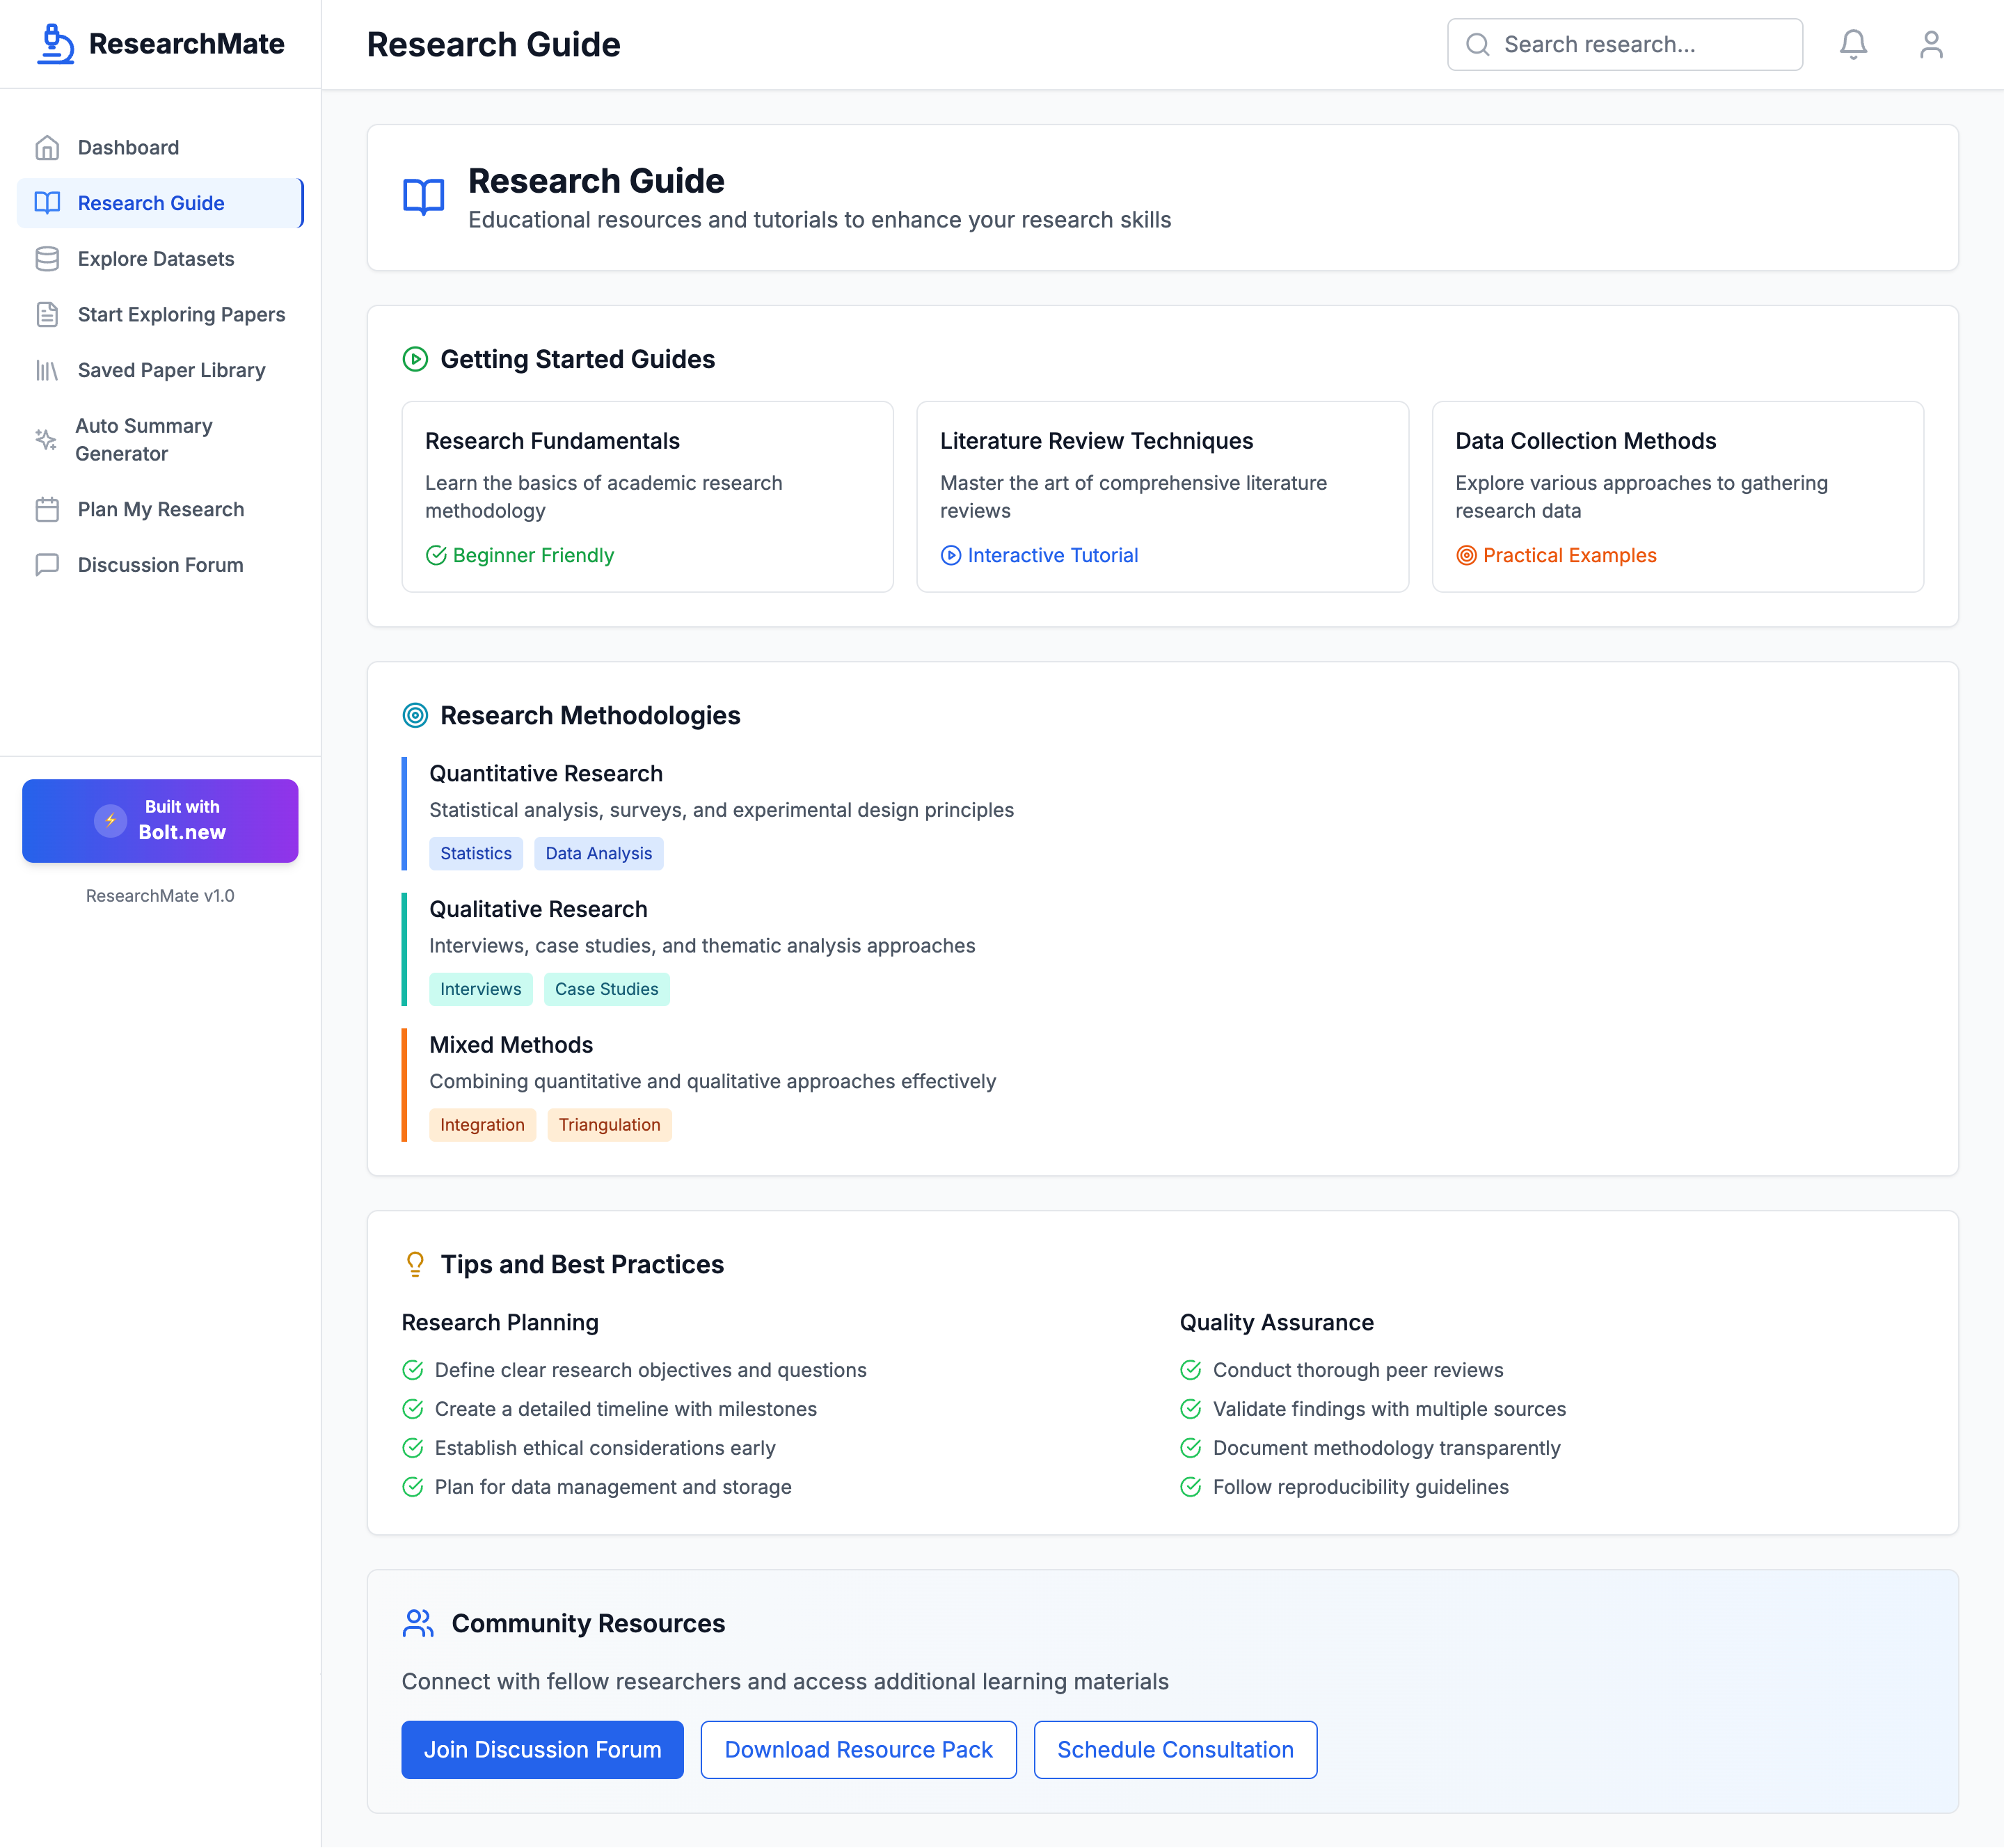Open the Research Fundamentals guide card

coord(647,496)
